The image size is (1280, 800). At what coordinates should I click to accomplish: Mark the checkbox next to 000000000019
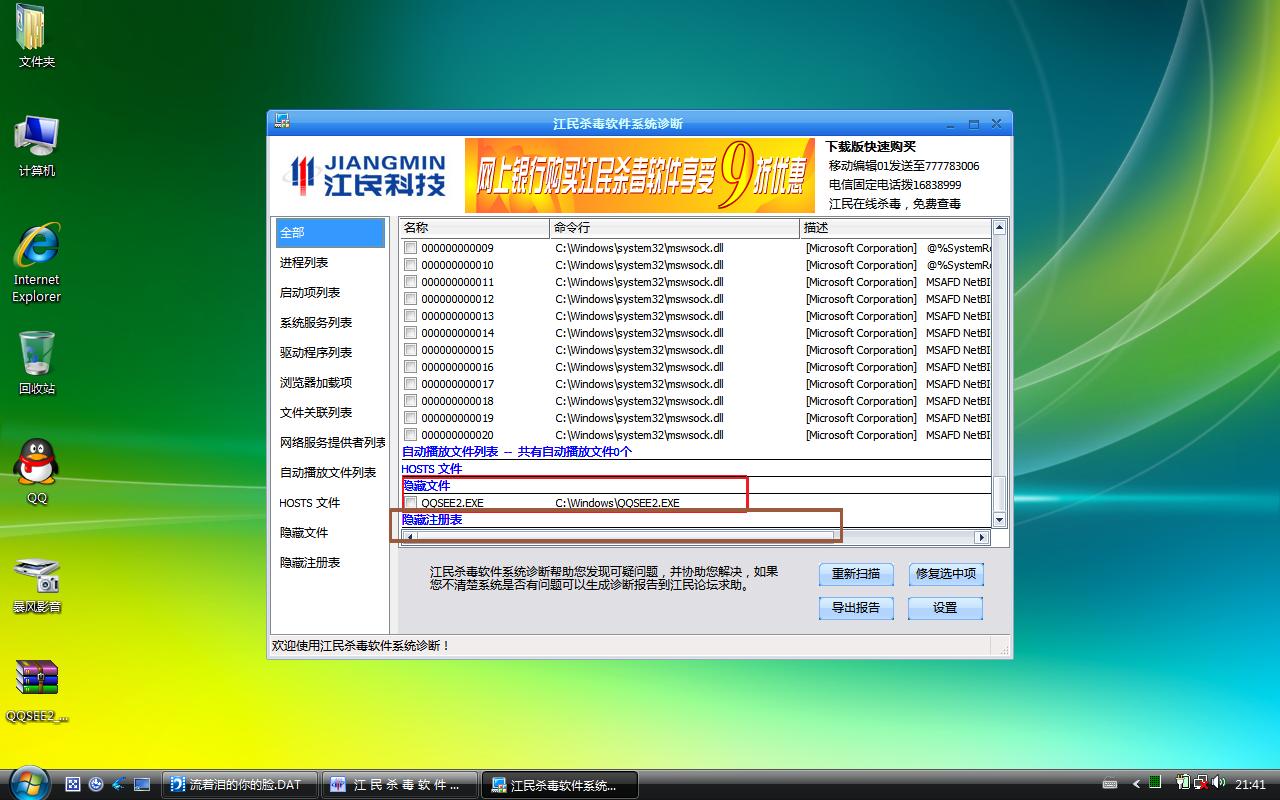click(411, 418)
